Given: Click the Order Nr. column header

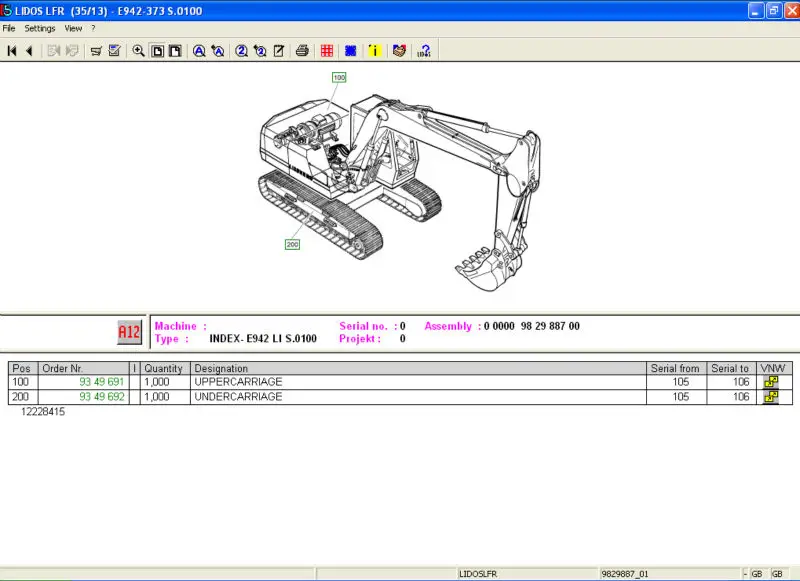Looking at the screenshot, I should (84, 368).
